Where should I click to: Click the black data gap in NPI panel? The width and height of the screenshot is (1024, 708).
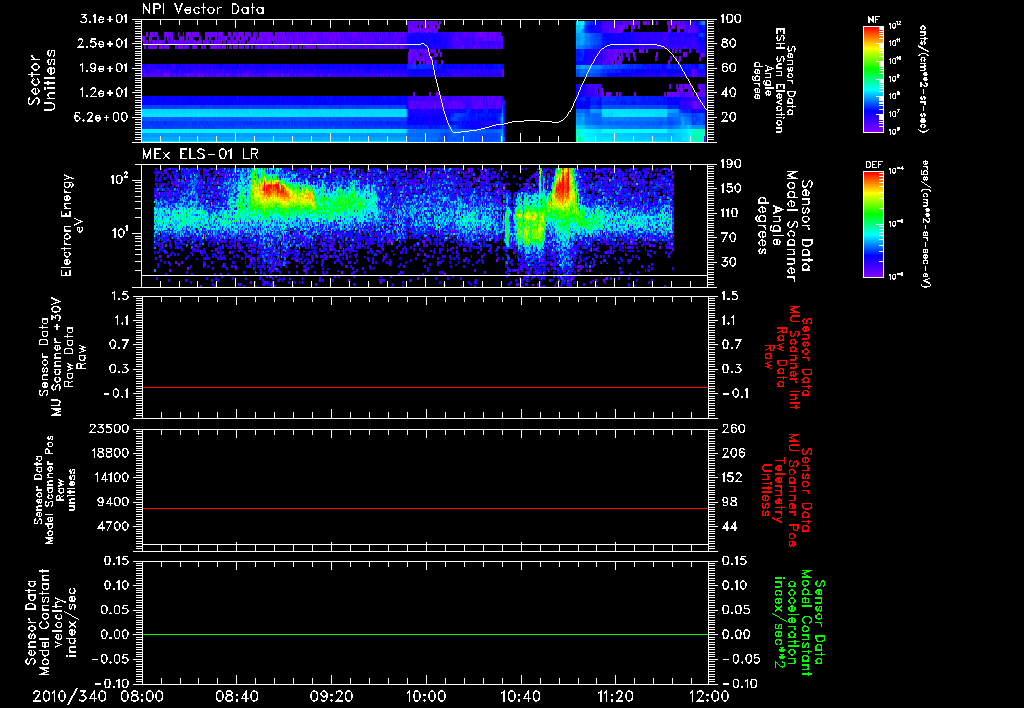tap(539, 70)
